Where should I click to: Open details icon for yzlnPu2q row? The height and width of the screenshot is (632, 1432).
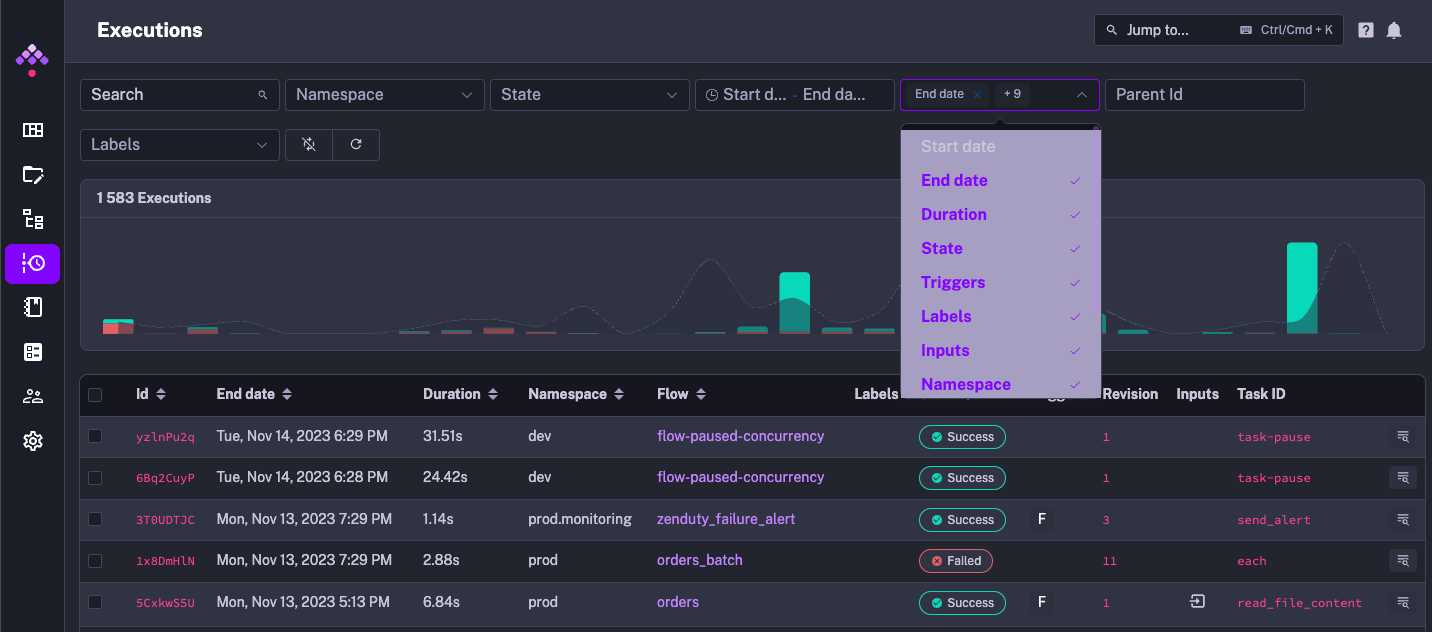tap(1403, 437)
